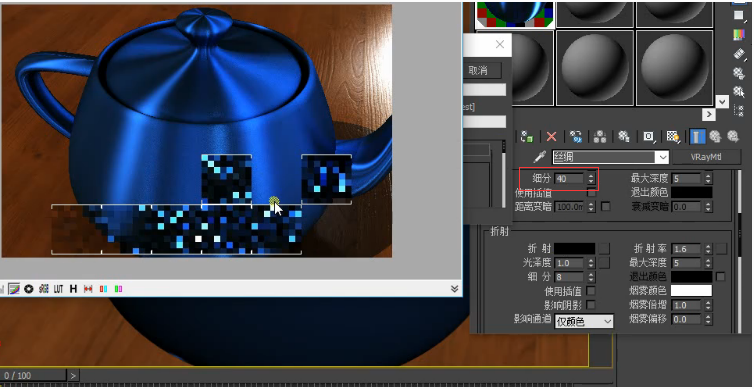754x389 pixels.
Task: Open the Material/Map Navigator icon
Action: pyautogui.click(x=738, y=111)
